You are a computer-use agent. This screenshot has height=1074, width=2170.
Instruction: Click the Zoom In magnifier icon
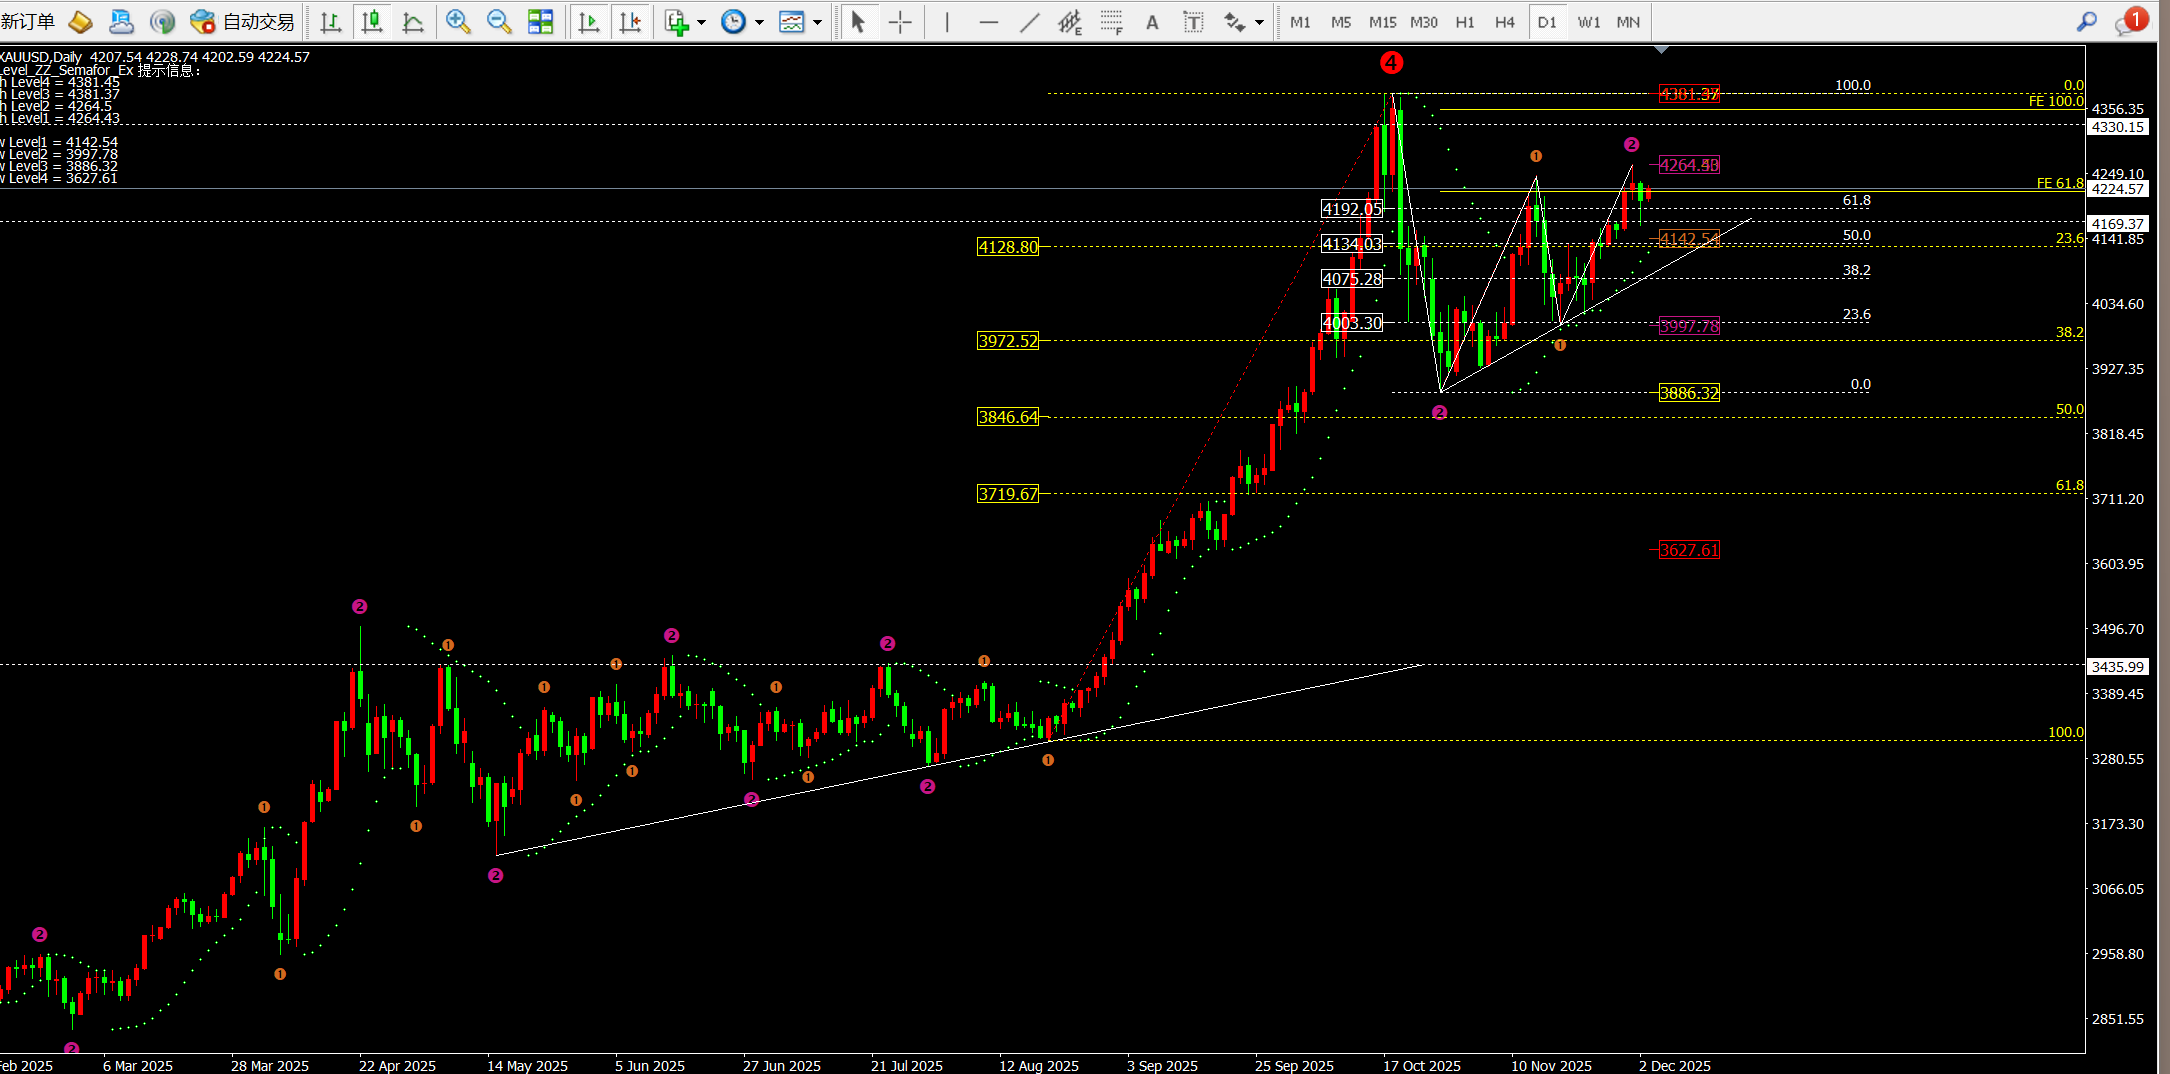[458, 22]
